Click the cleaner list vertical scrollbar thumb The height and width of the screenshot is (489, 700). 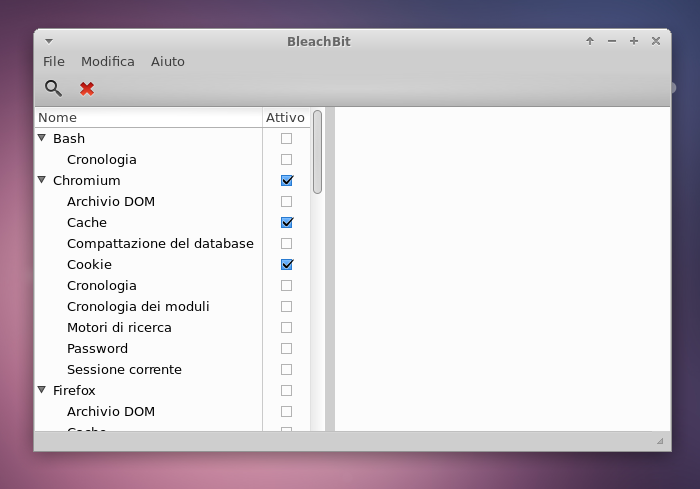[317, 152]
